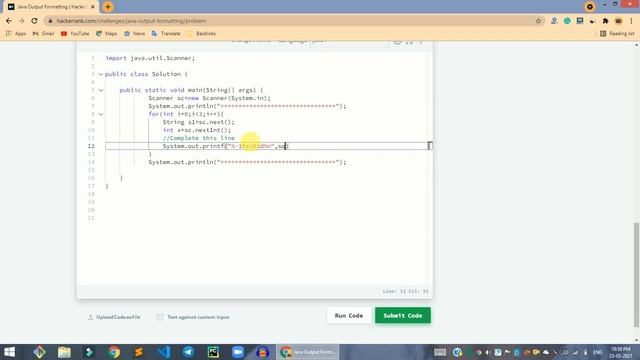Open the Apps bookmark shortcut
Viewport: 640px width, 360px height.
coord(16,33)
